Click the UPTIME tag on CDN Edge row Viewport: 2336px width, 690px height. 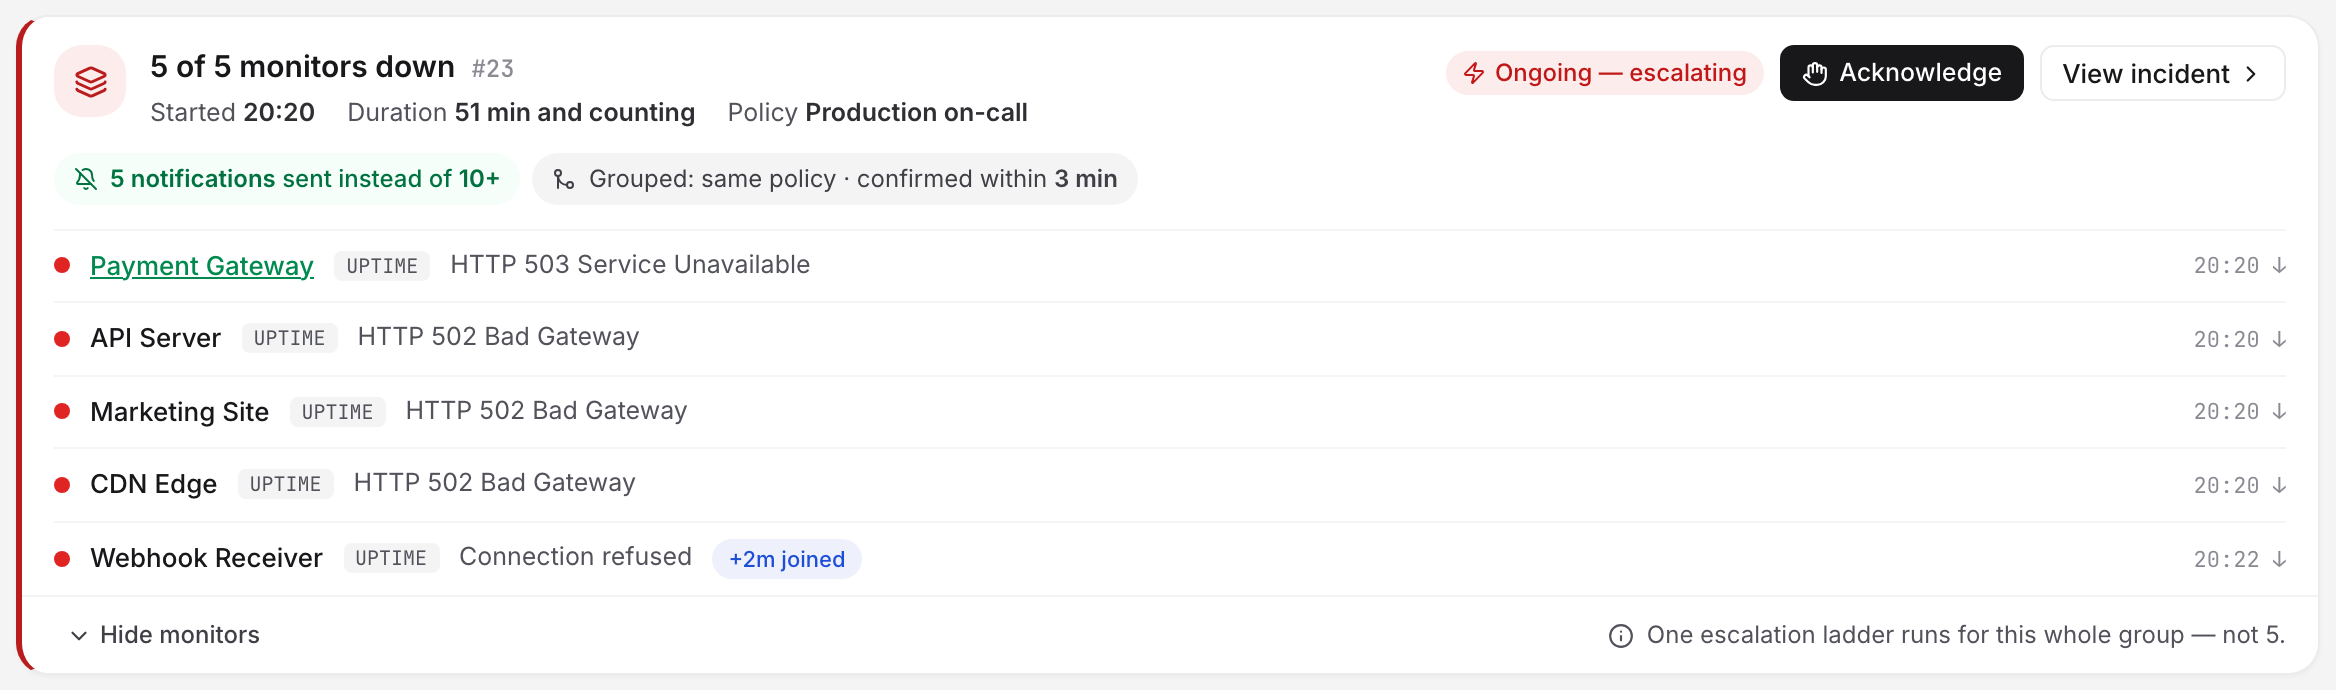click(285, 484)
